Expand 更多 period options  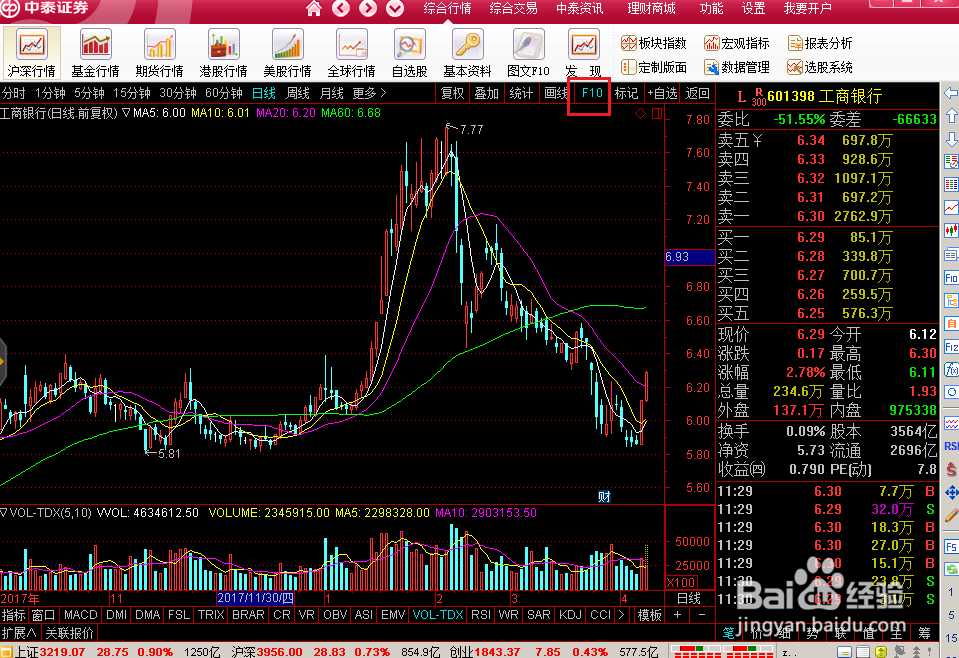coord(369,94)
